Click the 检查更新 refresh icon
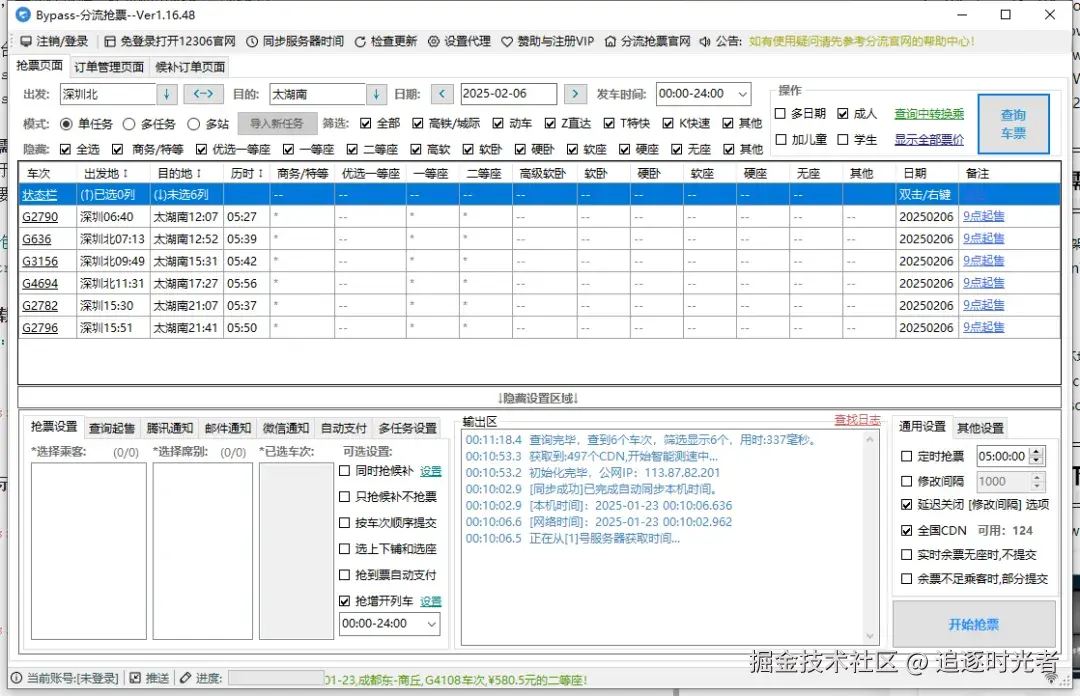This screenshot has width=1080, height=696. point(360,41)
